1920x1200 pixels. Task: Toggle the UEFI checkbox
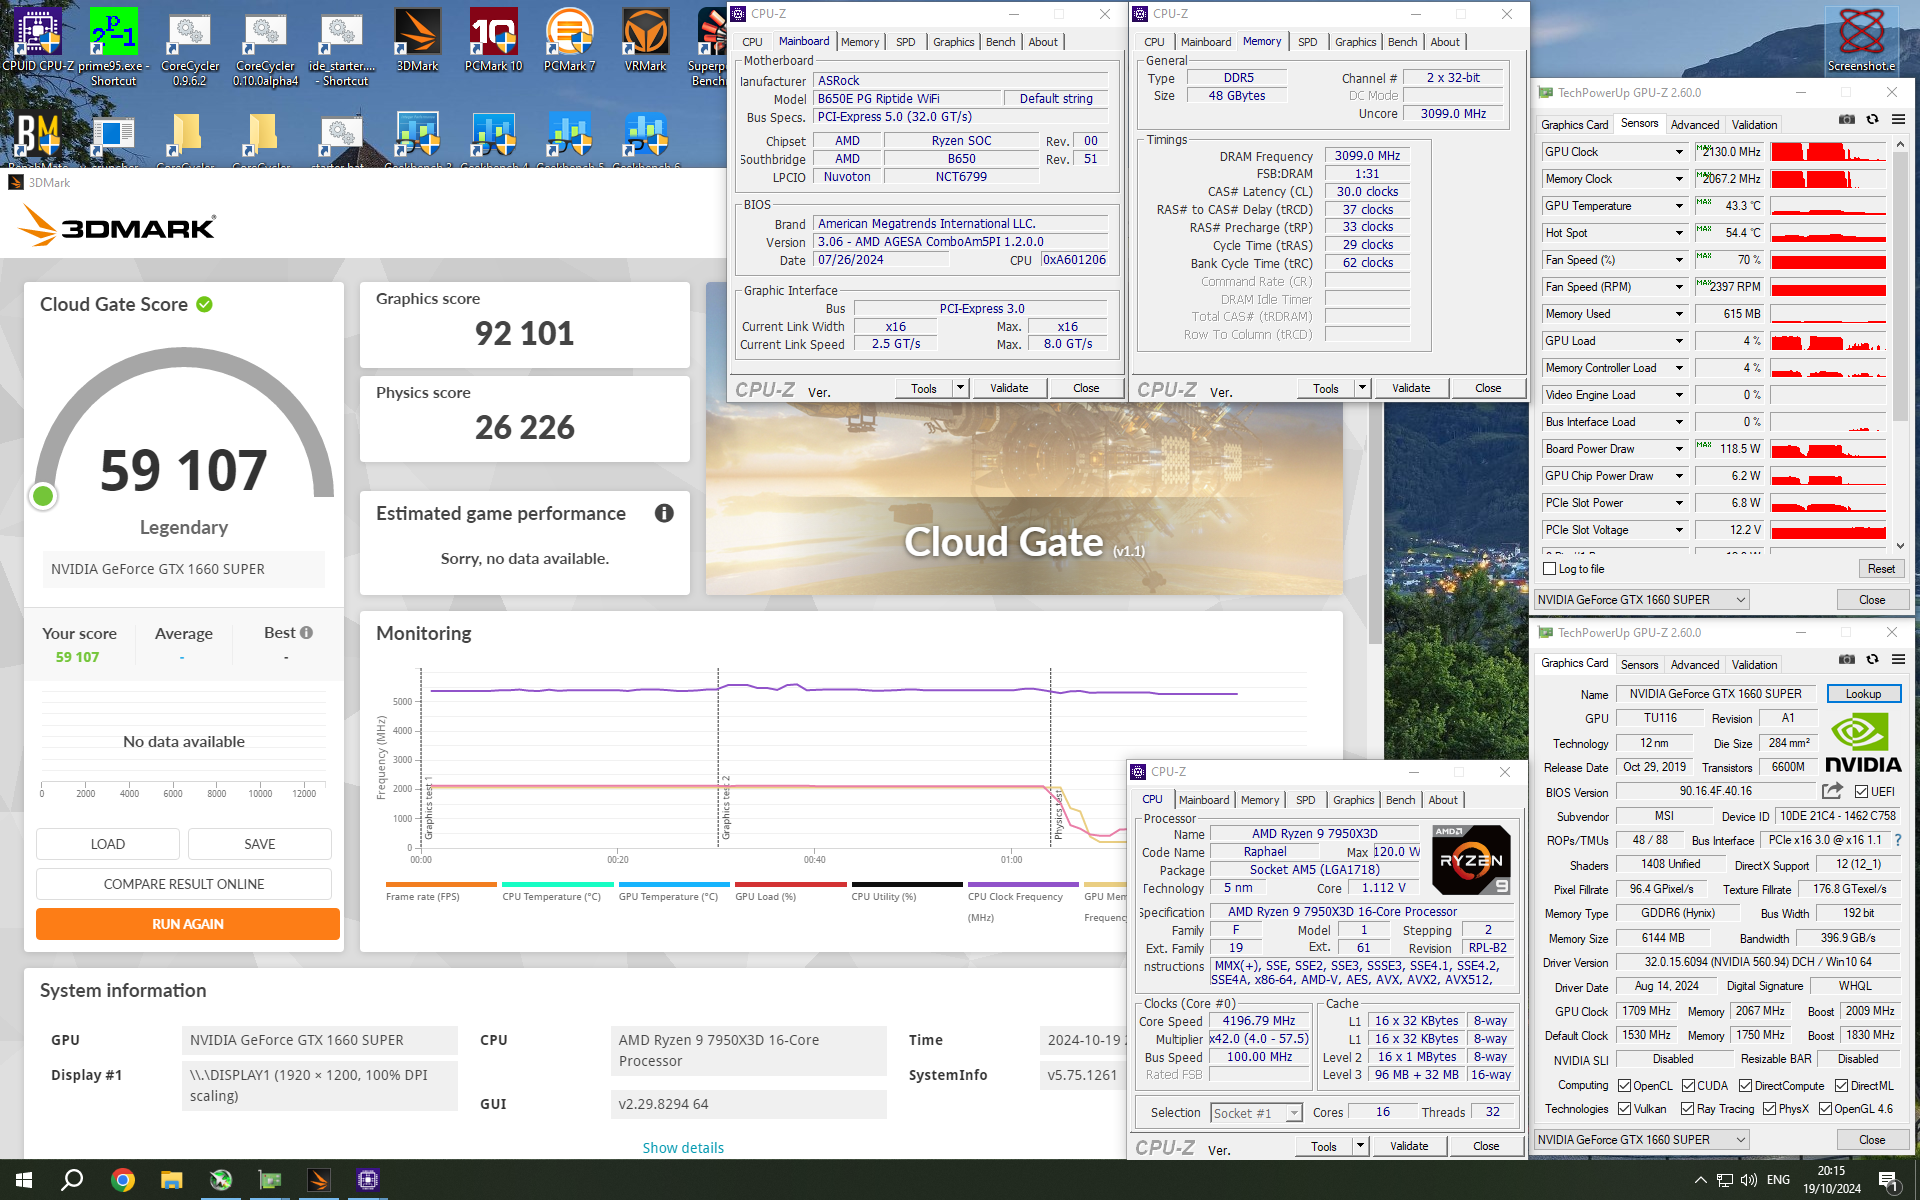pos(1861,792)
